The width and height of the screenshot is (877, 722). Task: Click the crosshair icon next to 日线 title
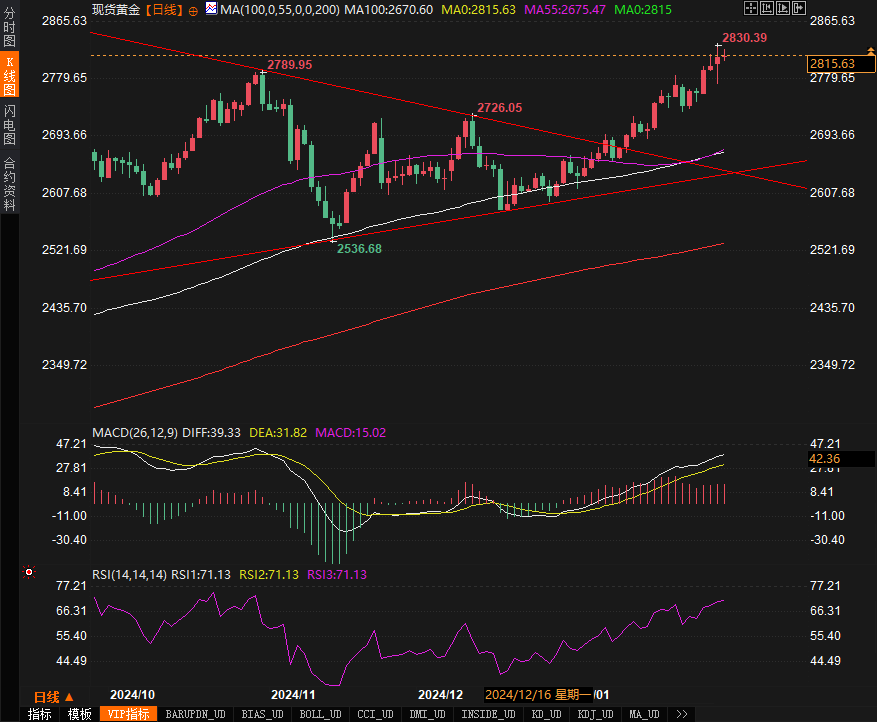coord(193,9)
